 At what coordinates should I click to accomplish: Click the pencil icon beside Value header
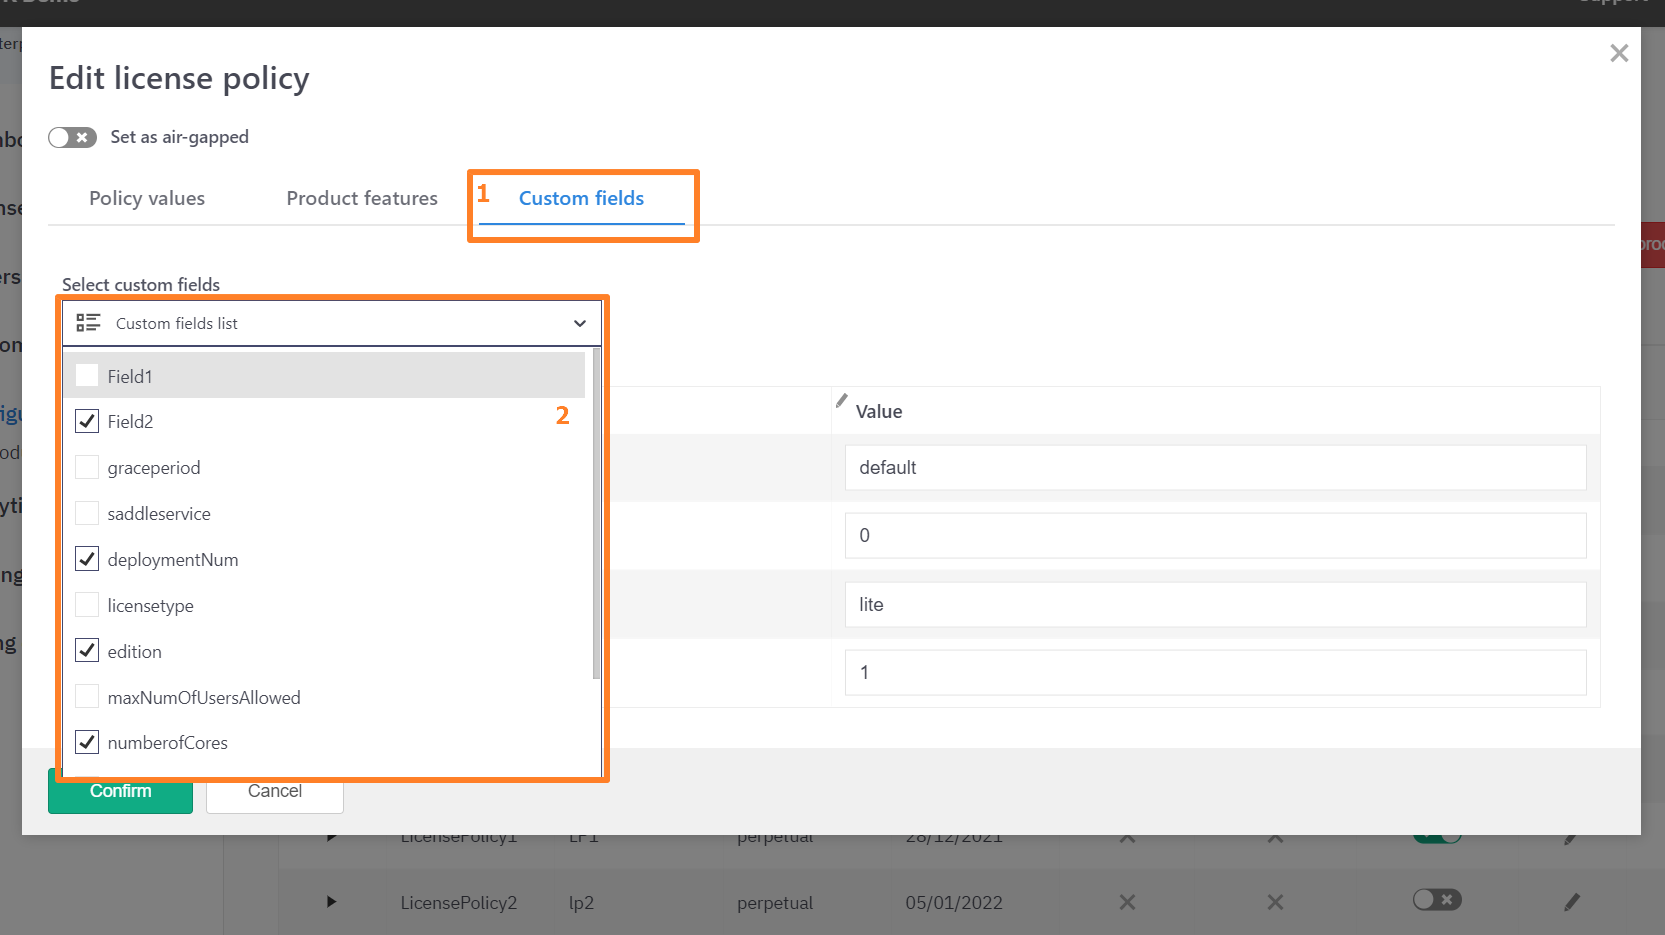pos(841,400)
